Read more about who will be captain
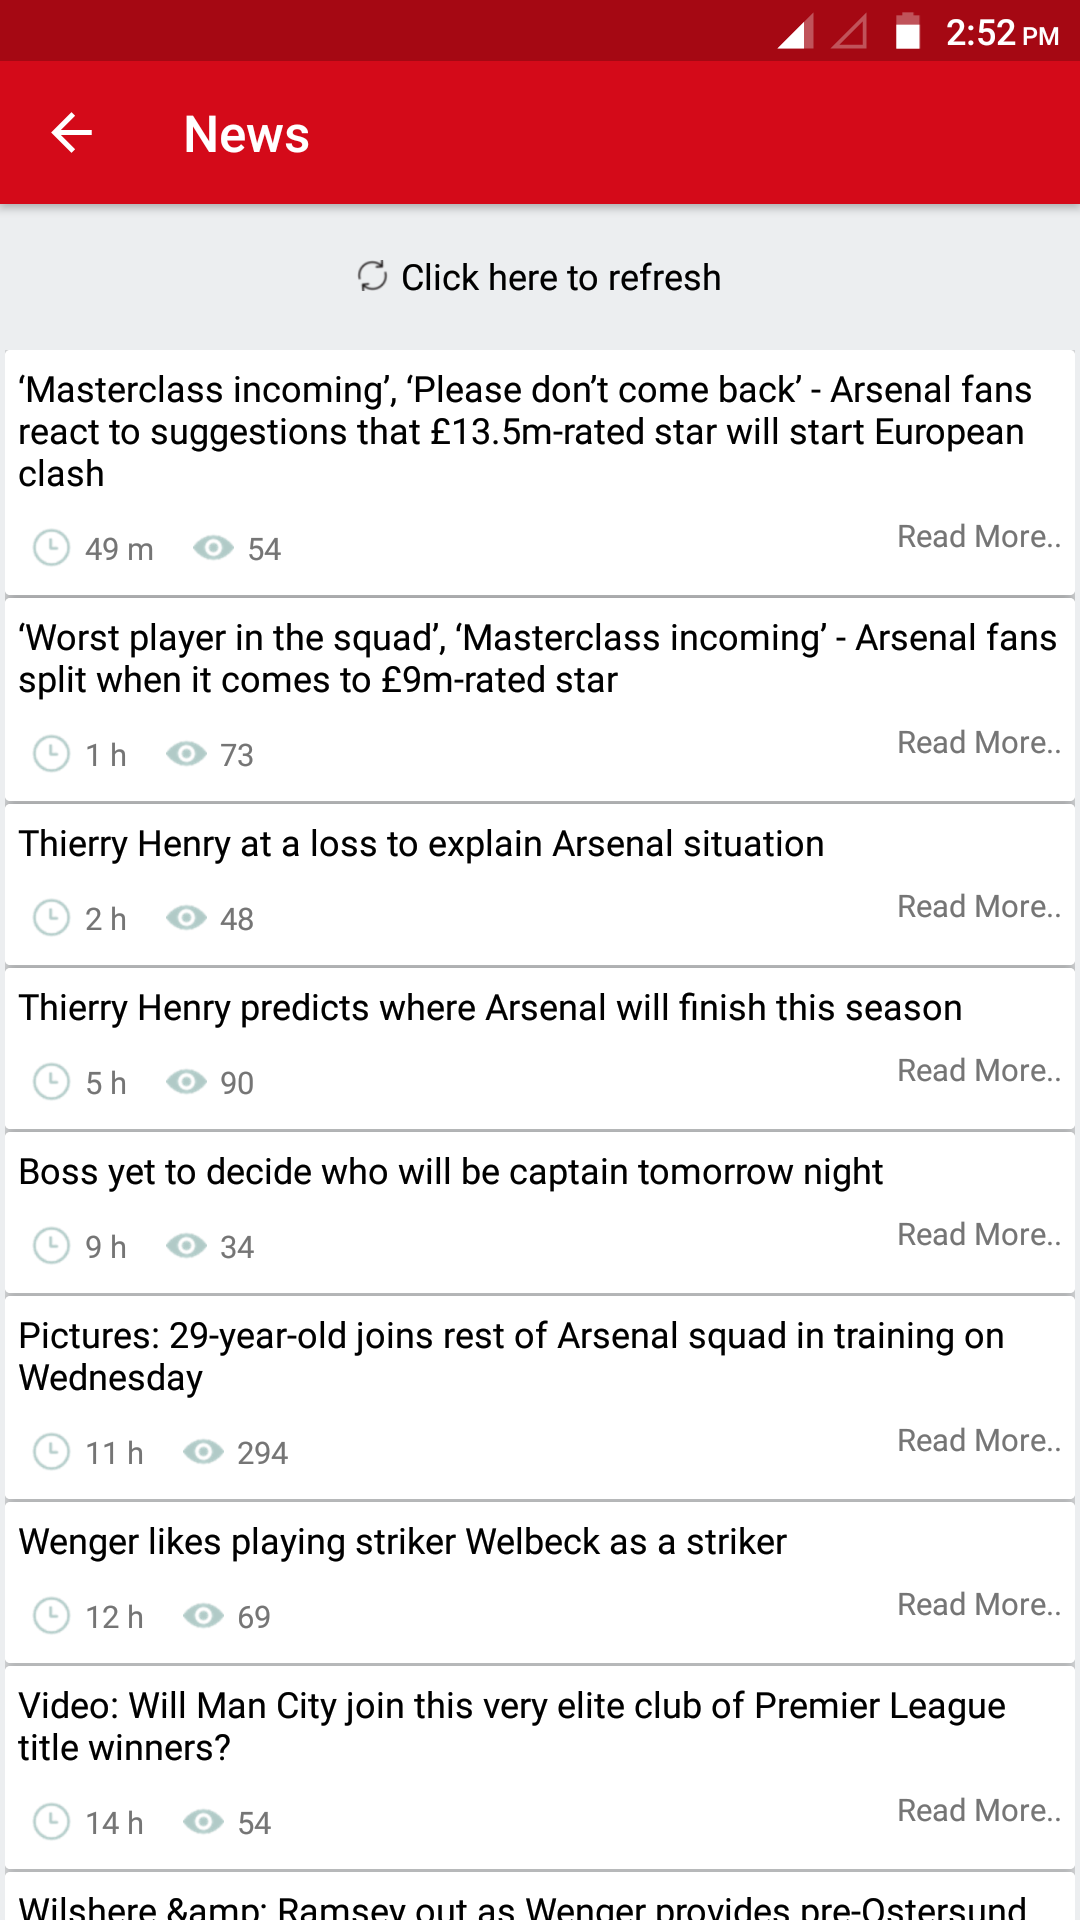Image resolution: width=1080 pixels, height=1920 pixels. coord(978,1235)
